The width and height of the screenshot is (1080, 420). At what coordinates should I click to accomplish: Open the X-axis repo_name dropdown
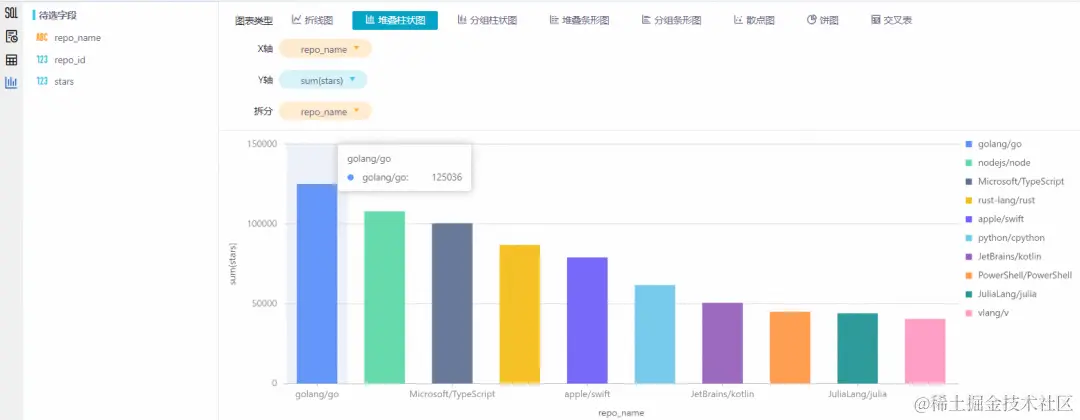(x=325, y=49)
